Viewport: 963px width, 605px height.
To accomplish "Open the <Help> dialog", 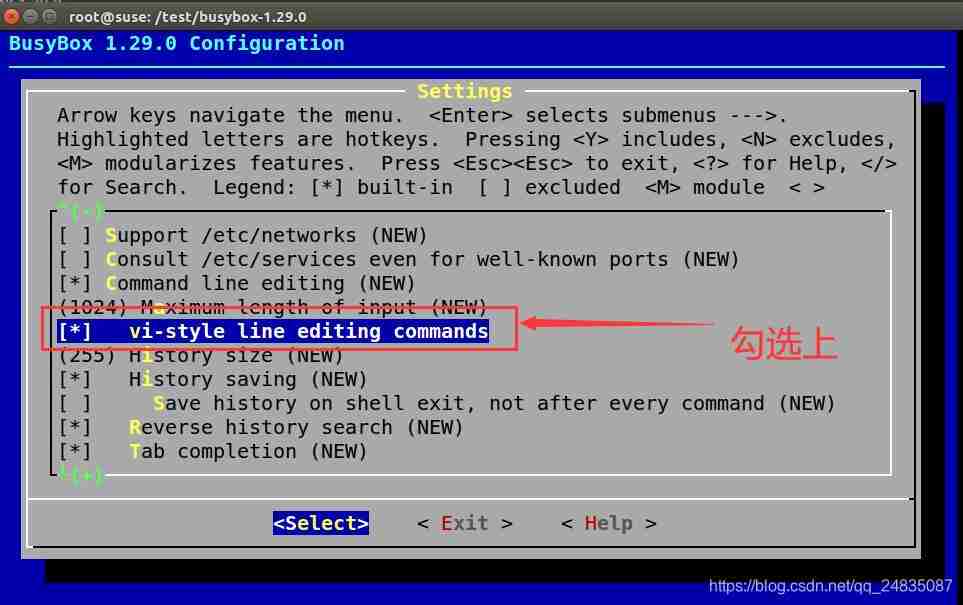I will point(608,522).
